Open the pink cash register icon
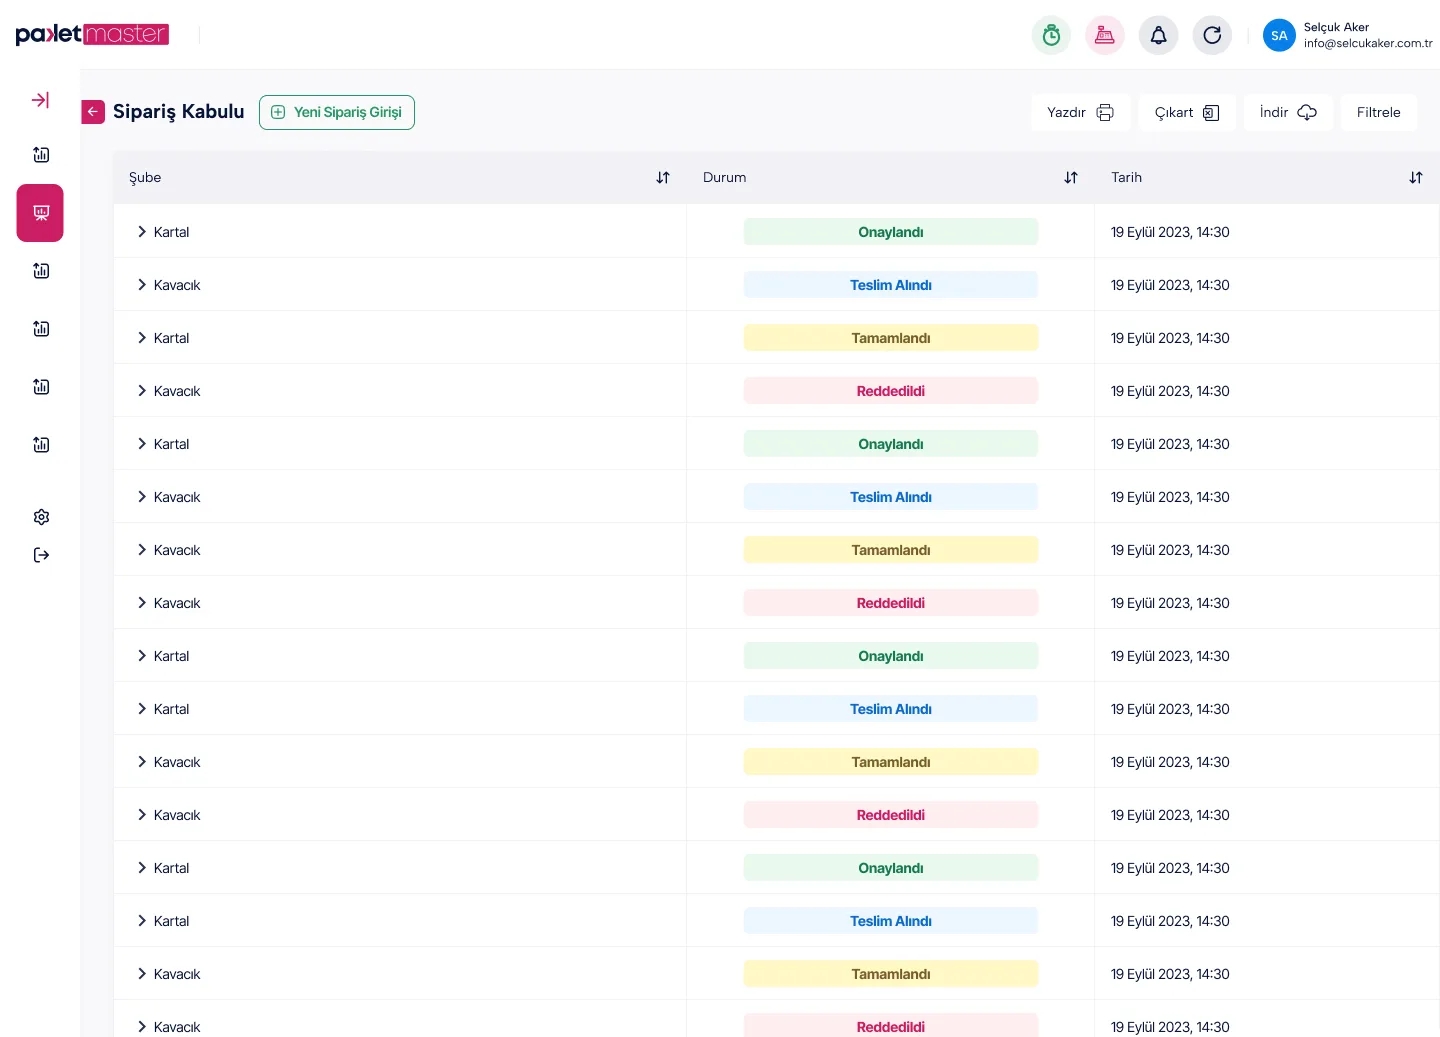 click(x=1105, y=35)
